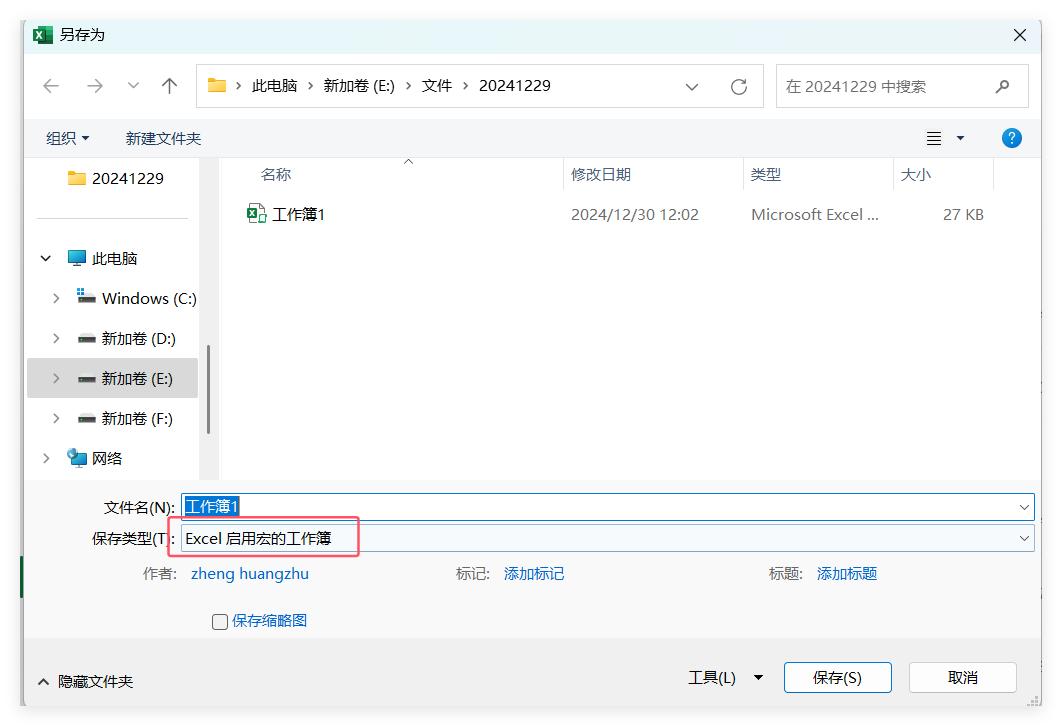Expand the Windows (C:) drive node
Screen dimensions: 1062x726
(56, 298)
